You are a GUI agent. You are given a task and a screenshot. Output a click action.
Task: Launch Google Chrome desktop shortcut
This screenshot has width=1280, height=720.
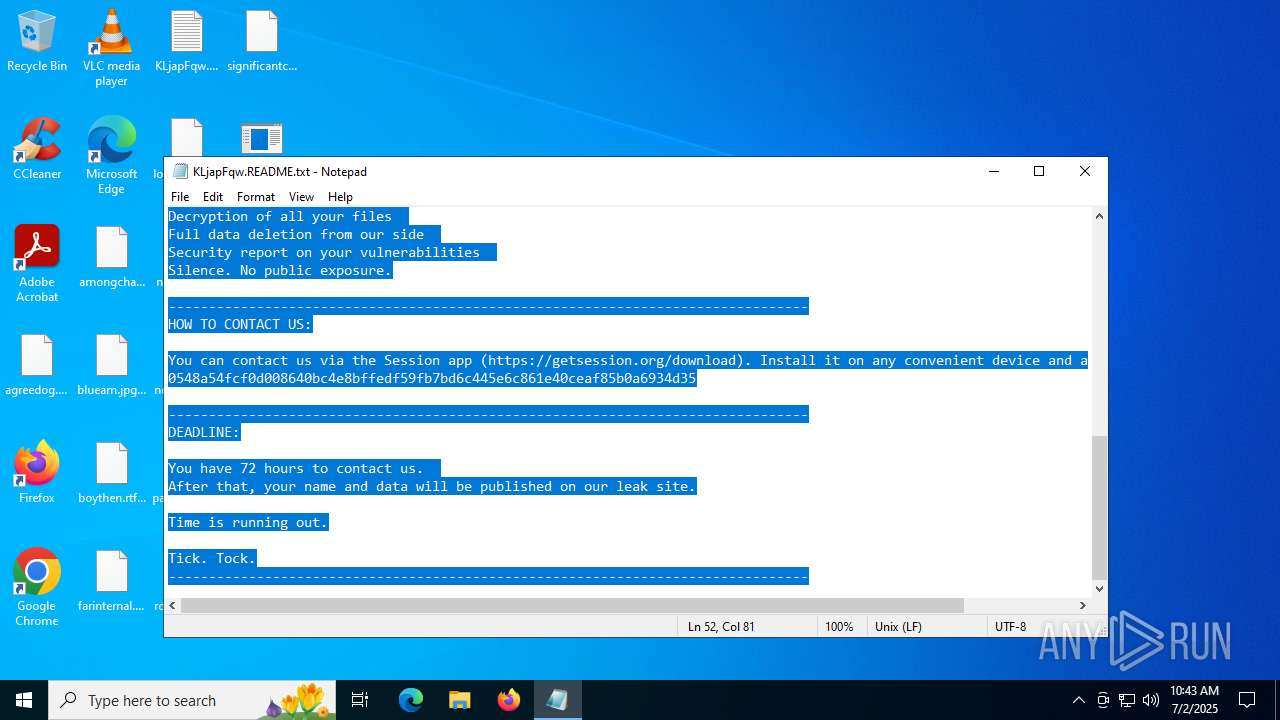coord(37,587)
